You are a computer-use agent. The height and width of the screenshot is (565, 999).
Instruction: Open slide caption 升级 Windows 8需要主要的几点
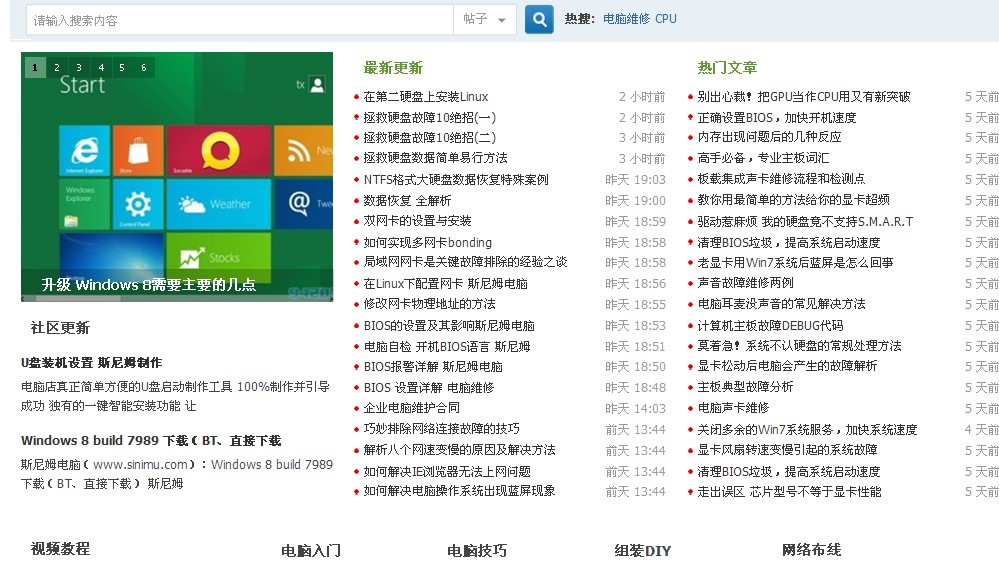(x=148, y=285)
